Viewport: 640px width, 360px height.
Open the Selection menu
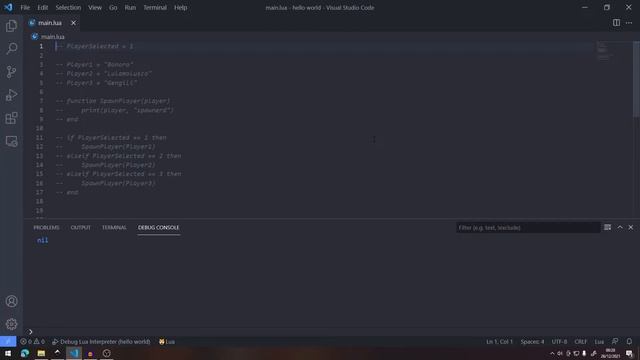pos(68,7)
